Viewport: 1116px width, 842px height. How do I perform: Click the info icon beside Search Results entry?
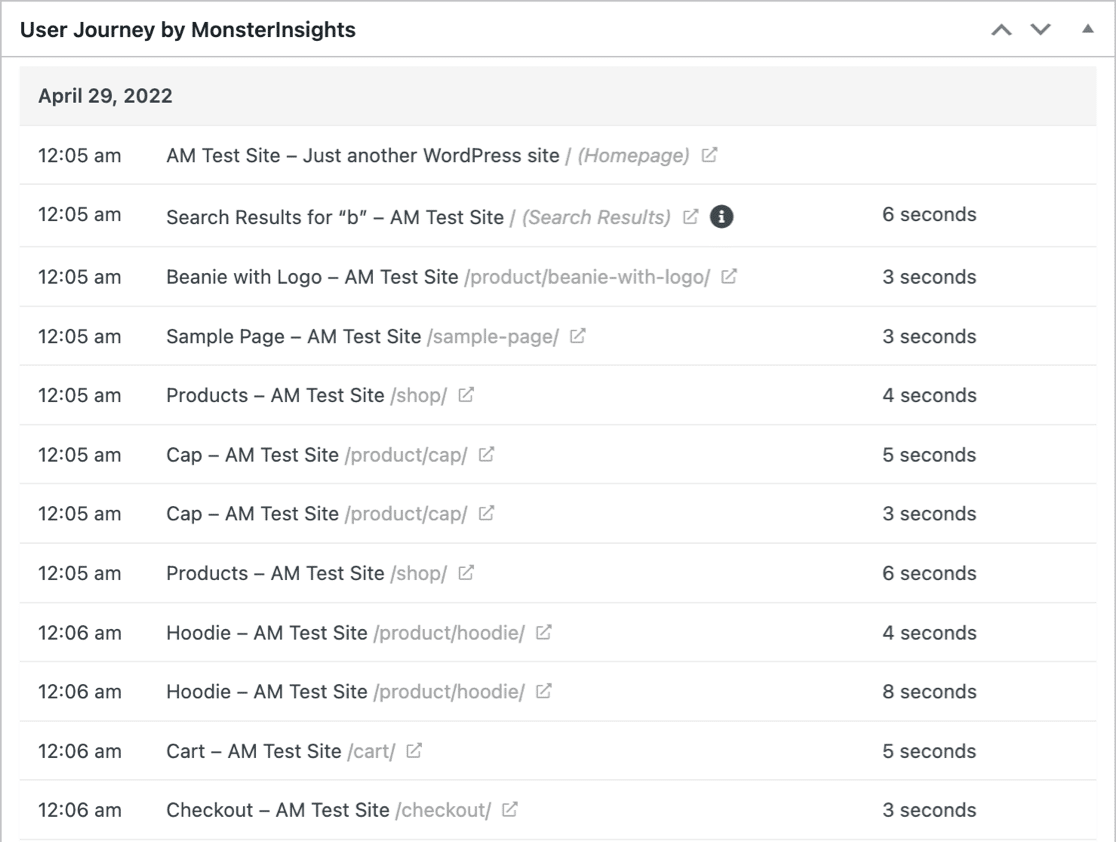click(x=722, y=216)
